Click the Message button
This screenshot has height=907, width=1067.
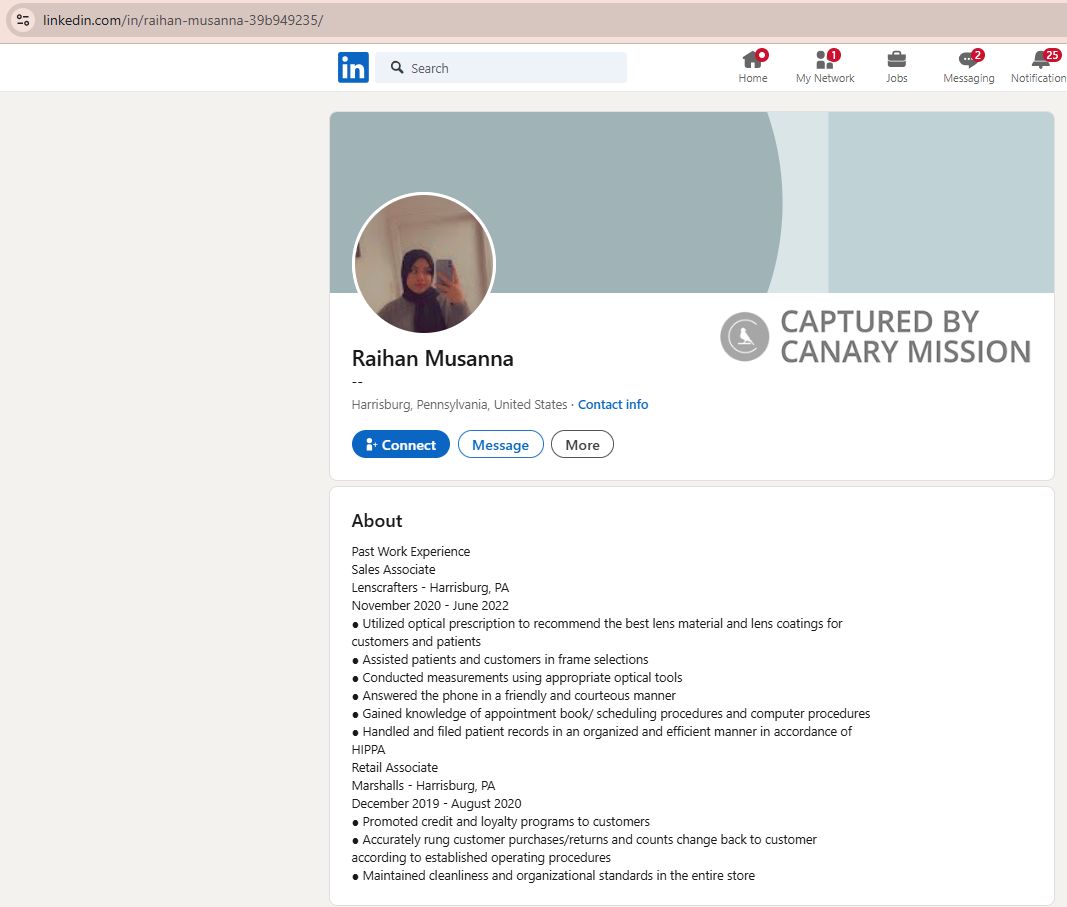500,444
